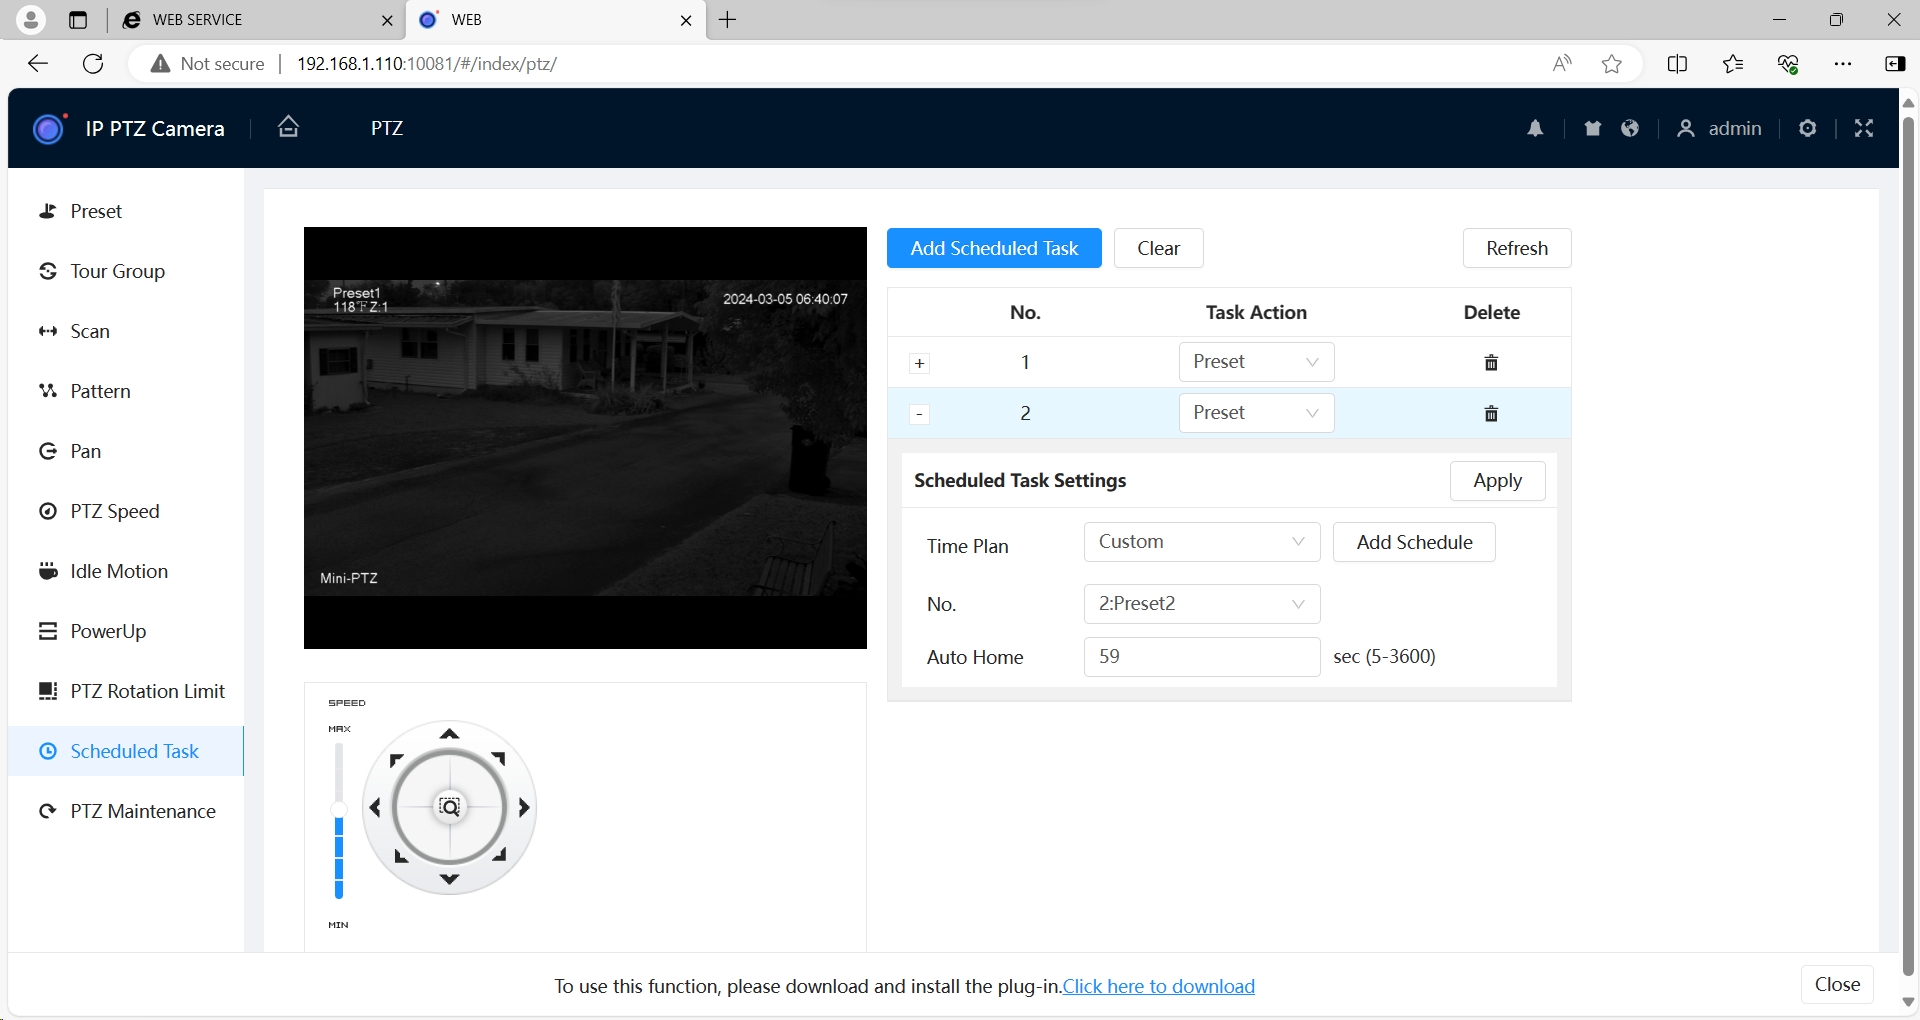The image size is (1920, 1020).
Task: Open the 2:Preset2 number dropdown
Action: pos(1201,604)
